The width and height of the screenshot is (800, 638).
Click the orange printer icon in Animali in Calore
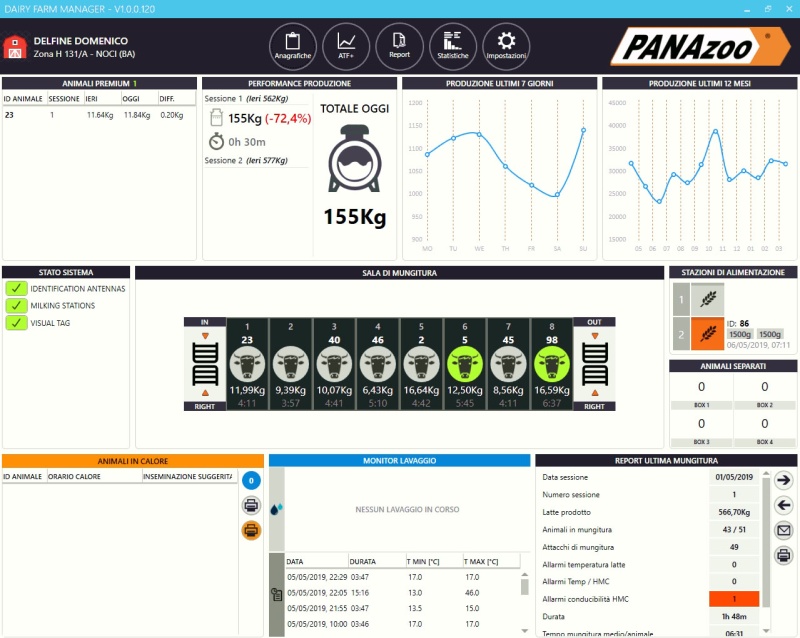[251, 530]
